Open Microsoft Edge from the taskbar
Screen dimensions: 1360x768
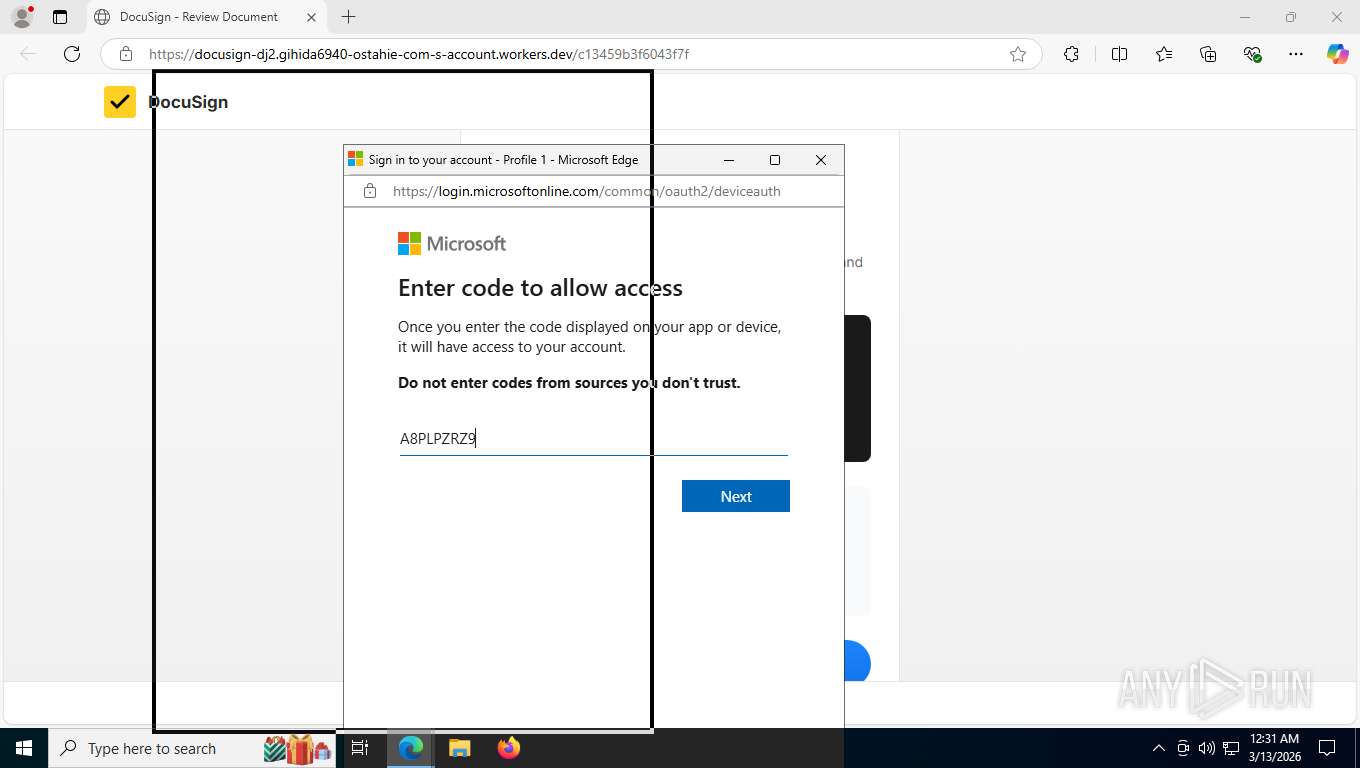(x=411, y=748)
